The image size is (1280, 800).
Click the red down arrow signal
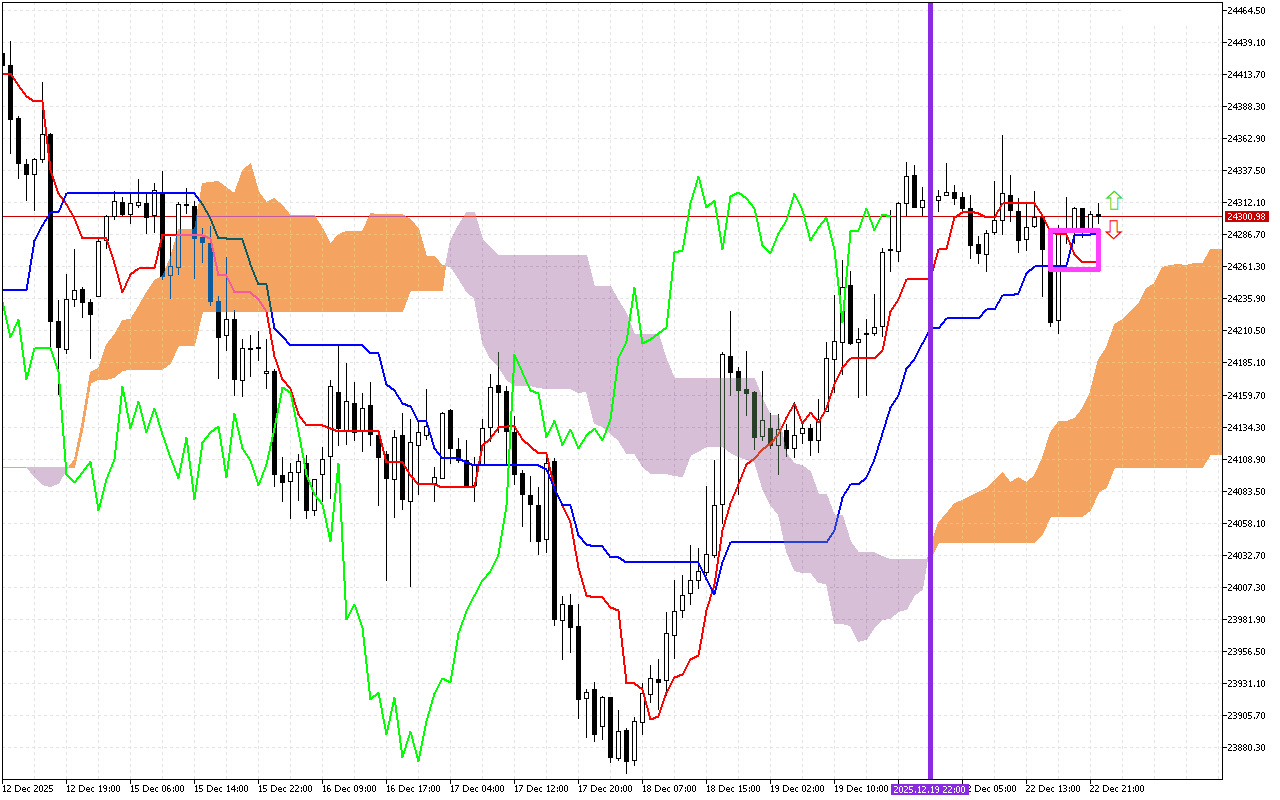tap(1113, 230)
